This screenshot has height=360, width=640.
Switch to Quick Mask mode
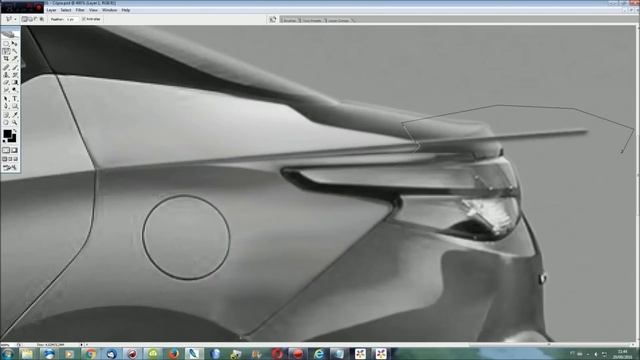point(15,150)
